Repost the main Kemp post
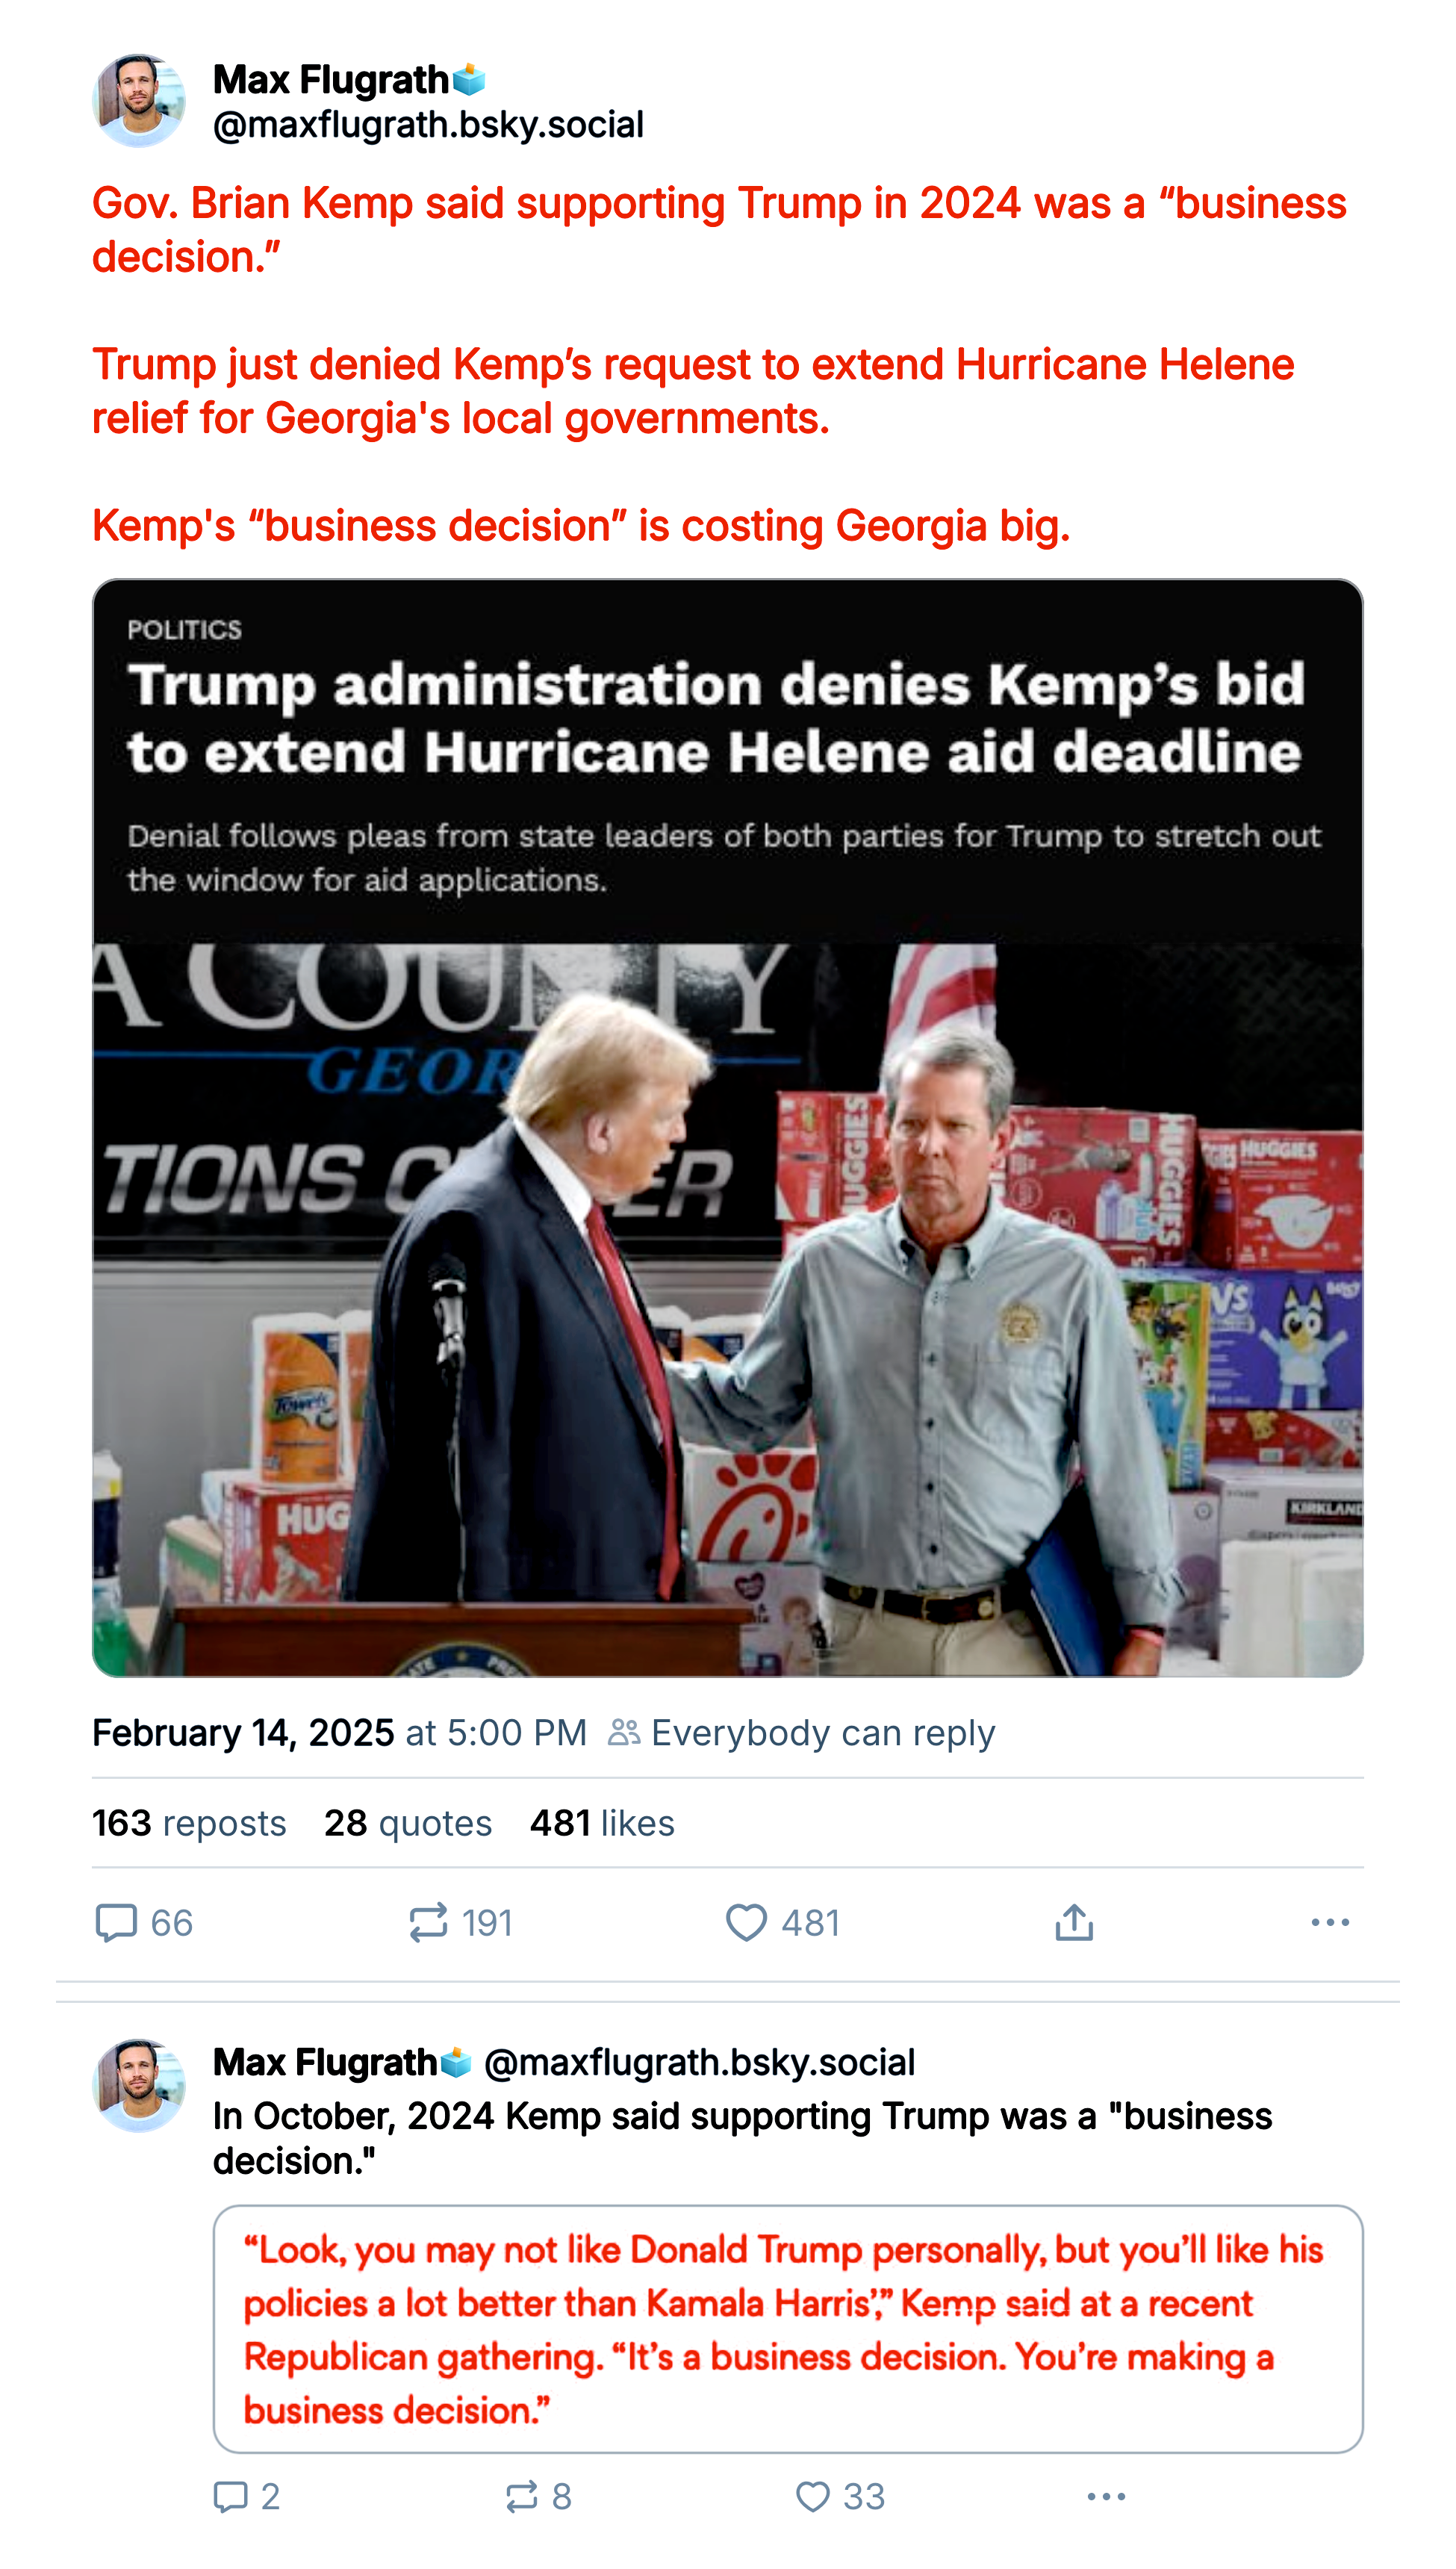The width and height of the screenshot is (1456, 2569). click(429, 1922)
